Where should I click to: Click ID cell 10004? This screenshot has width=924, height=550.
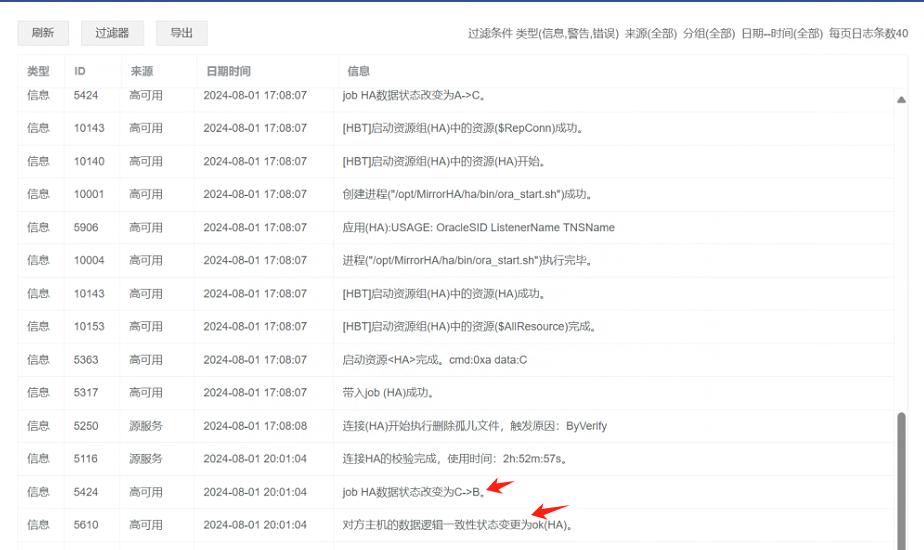89,261
